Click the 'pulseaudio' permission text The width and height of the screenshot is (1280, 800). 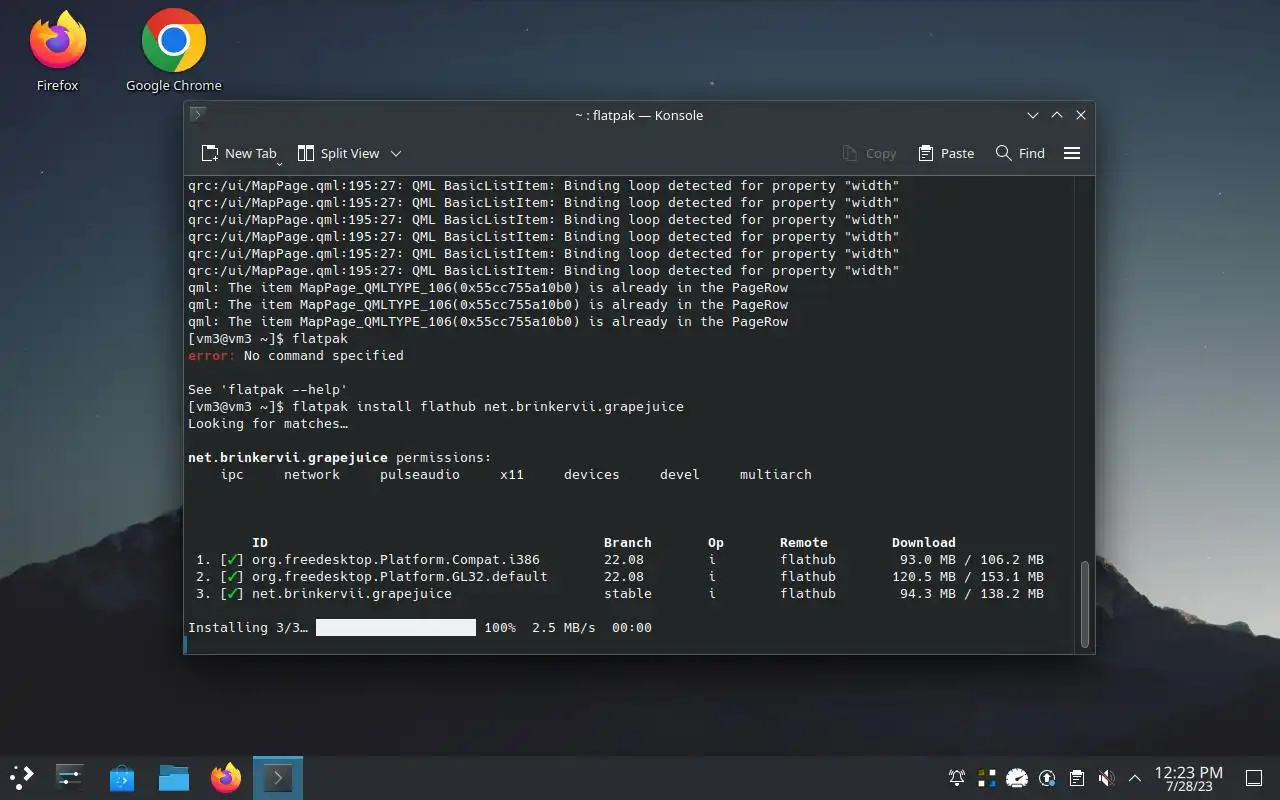click(x=420, y=474)
